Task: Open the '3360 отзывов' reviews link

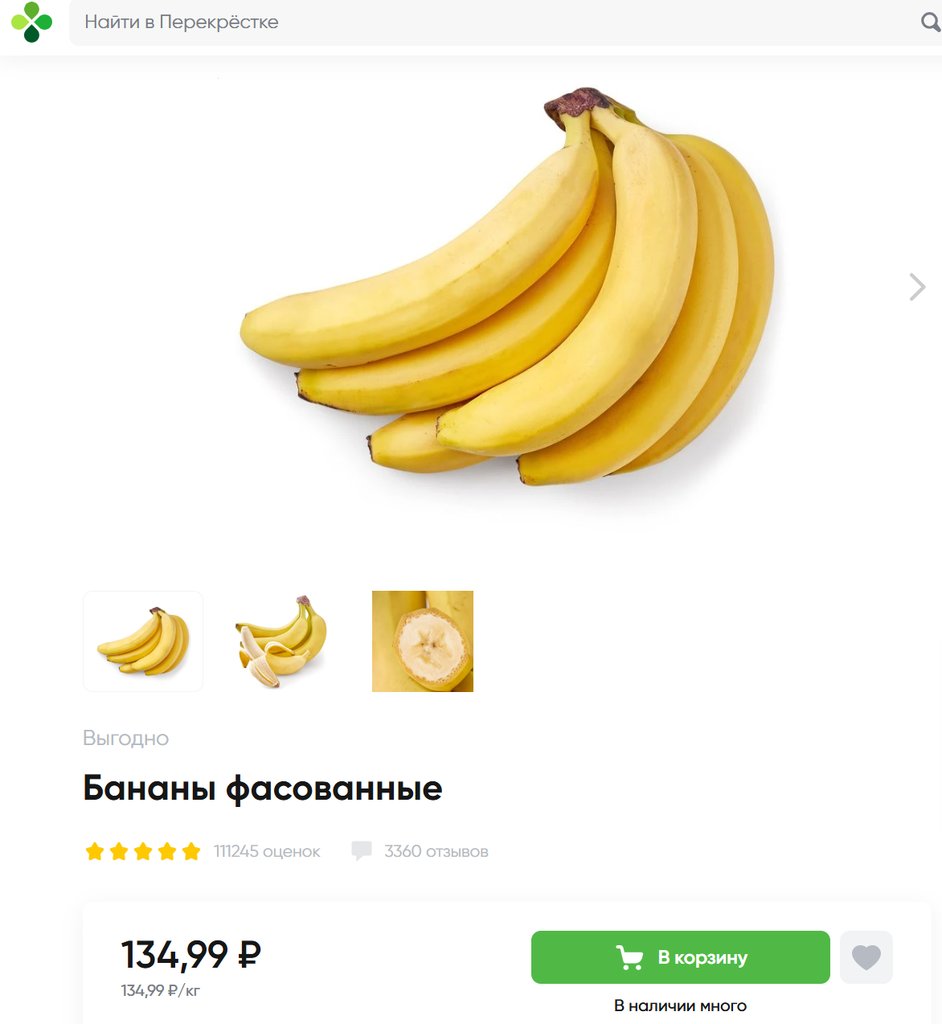Action: [436, 852]
